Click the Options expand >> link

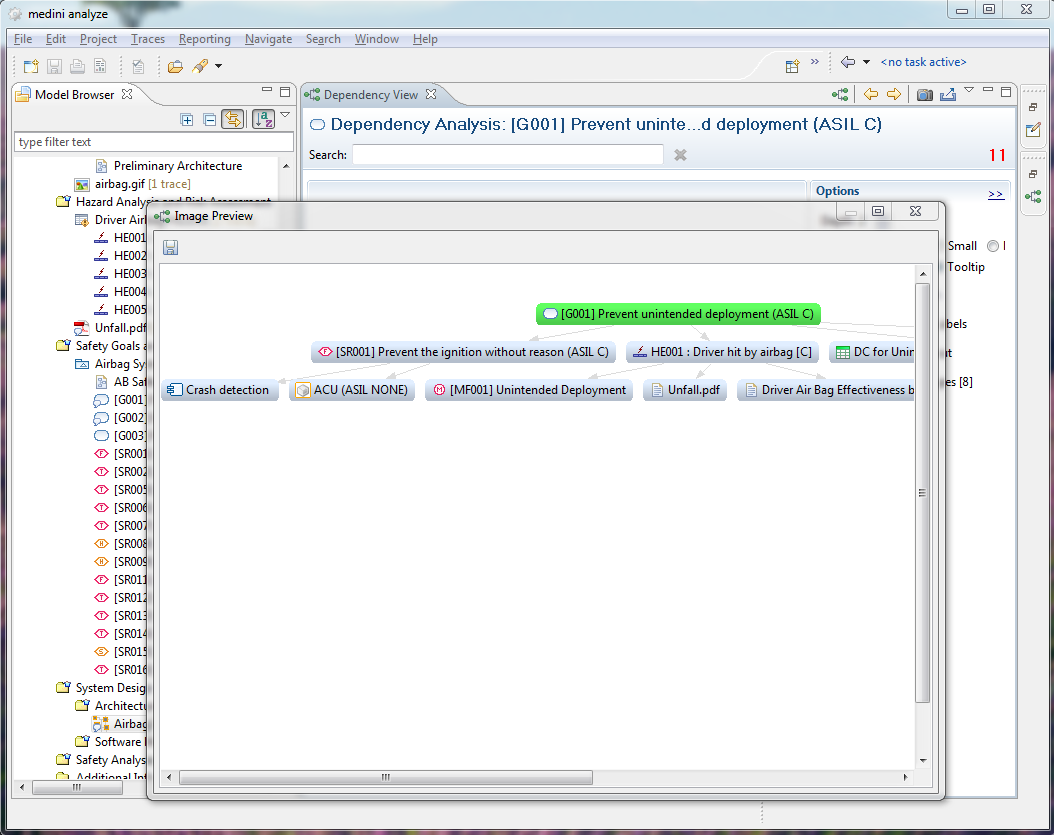click(995, 194)
